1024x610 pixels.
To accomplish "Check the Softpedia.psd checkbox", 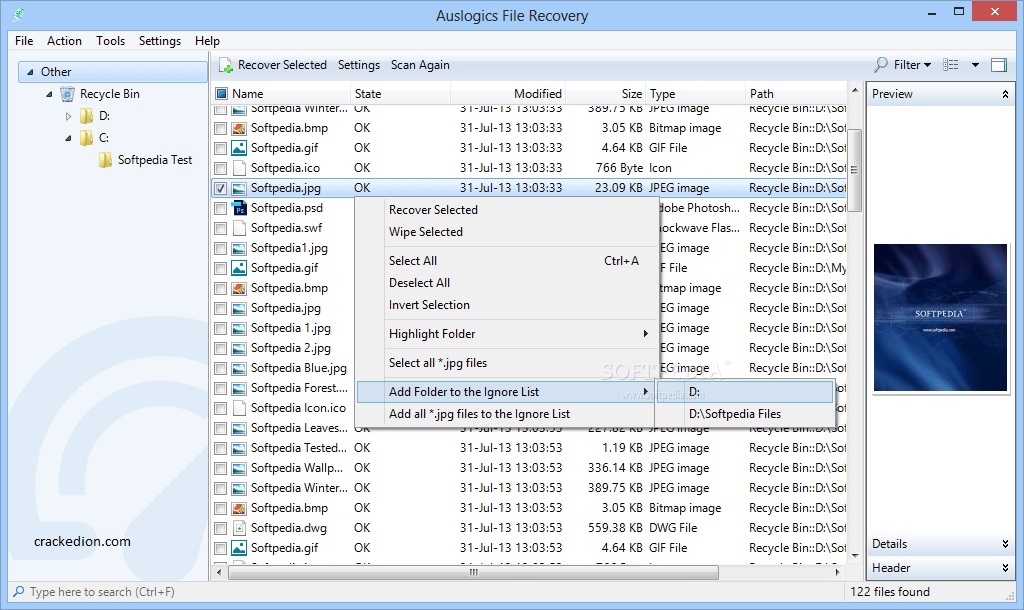I will [x=221, y=208].
